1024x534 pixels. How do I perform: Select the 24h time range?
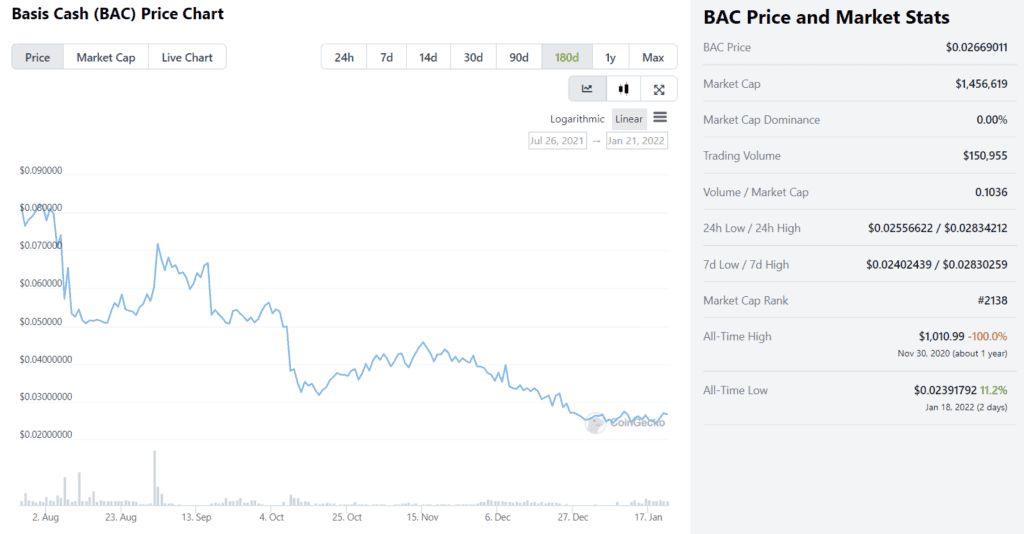tap(344, 57)
